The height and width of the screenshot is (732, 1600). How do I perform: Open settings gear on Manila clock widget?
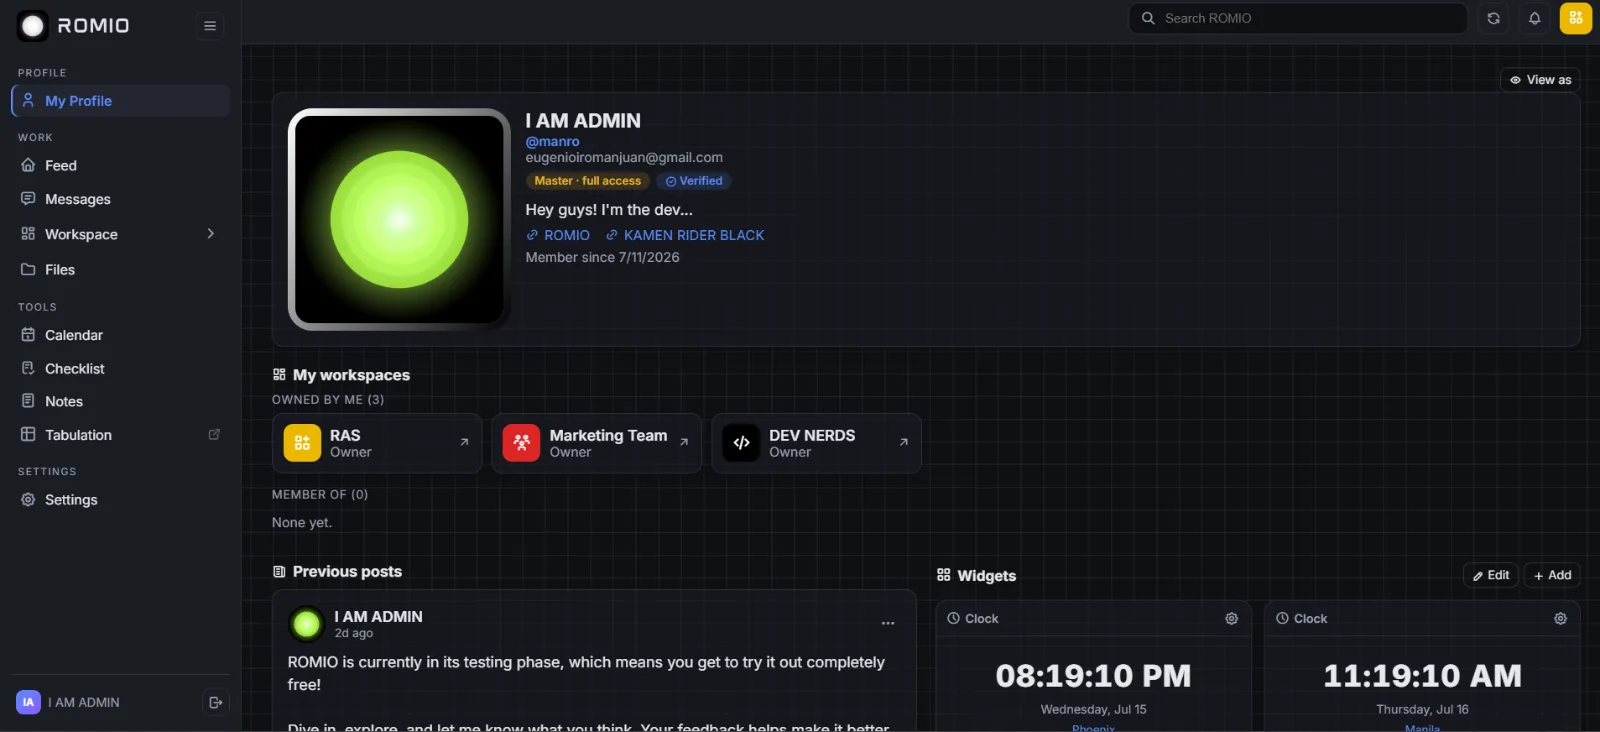(1560, 619)
